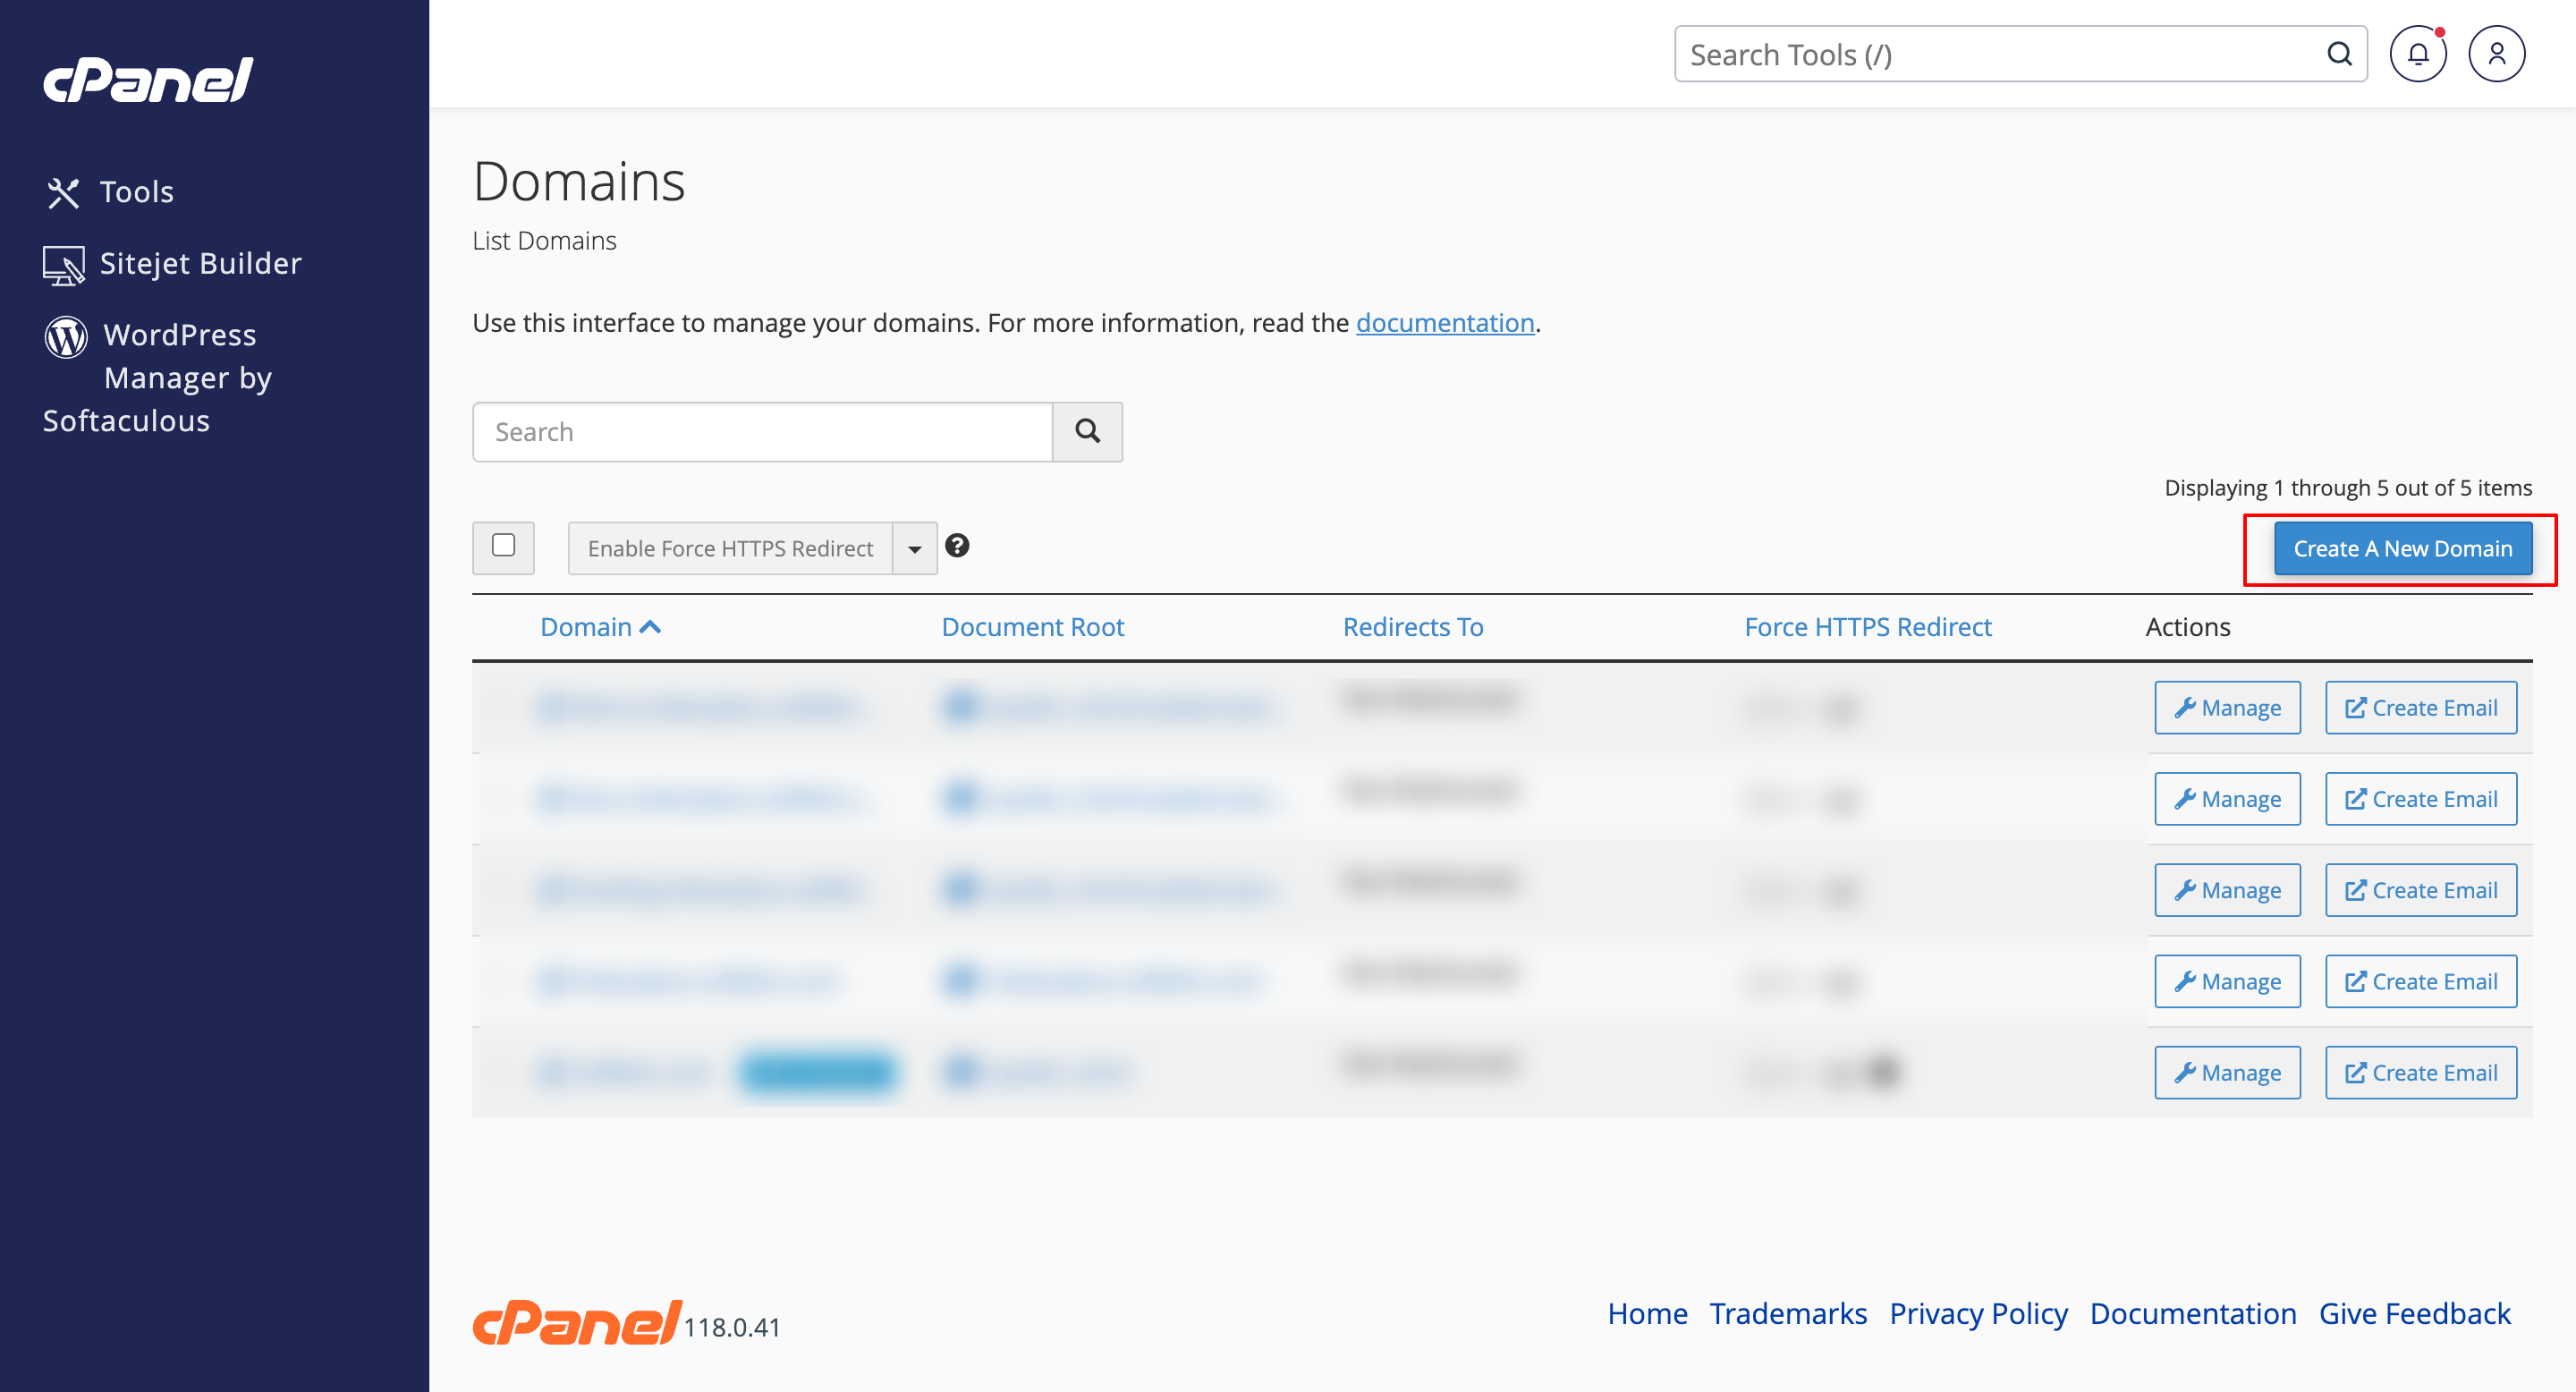
Task: Open the Trademarks footer link
Action: click(x=1788, y=1313)
